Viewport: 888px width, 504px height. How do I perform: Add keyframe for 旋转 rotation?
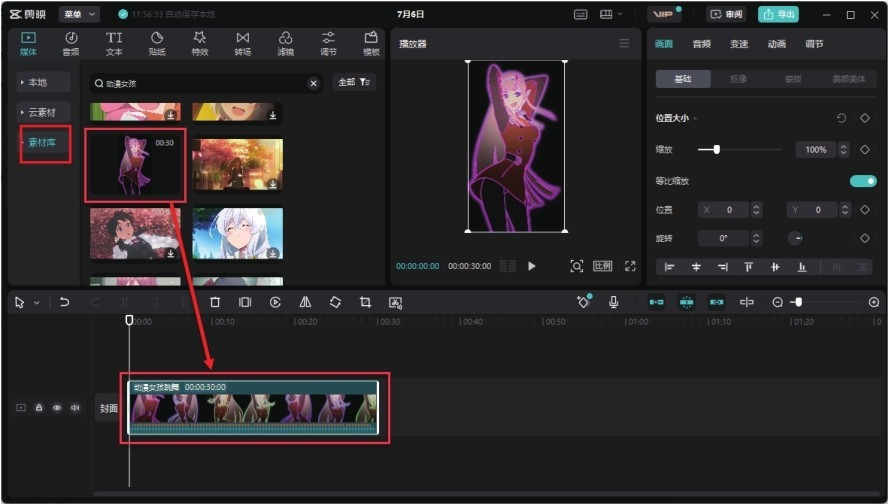point(865,238)
